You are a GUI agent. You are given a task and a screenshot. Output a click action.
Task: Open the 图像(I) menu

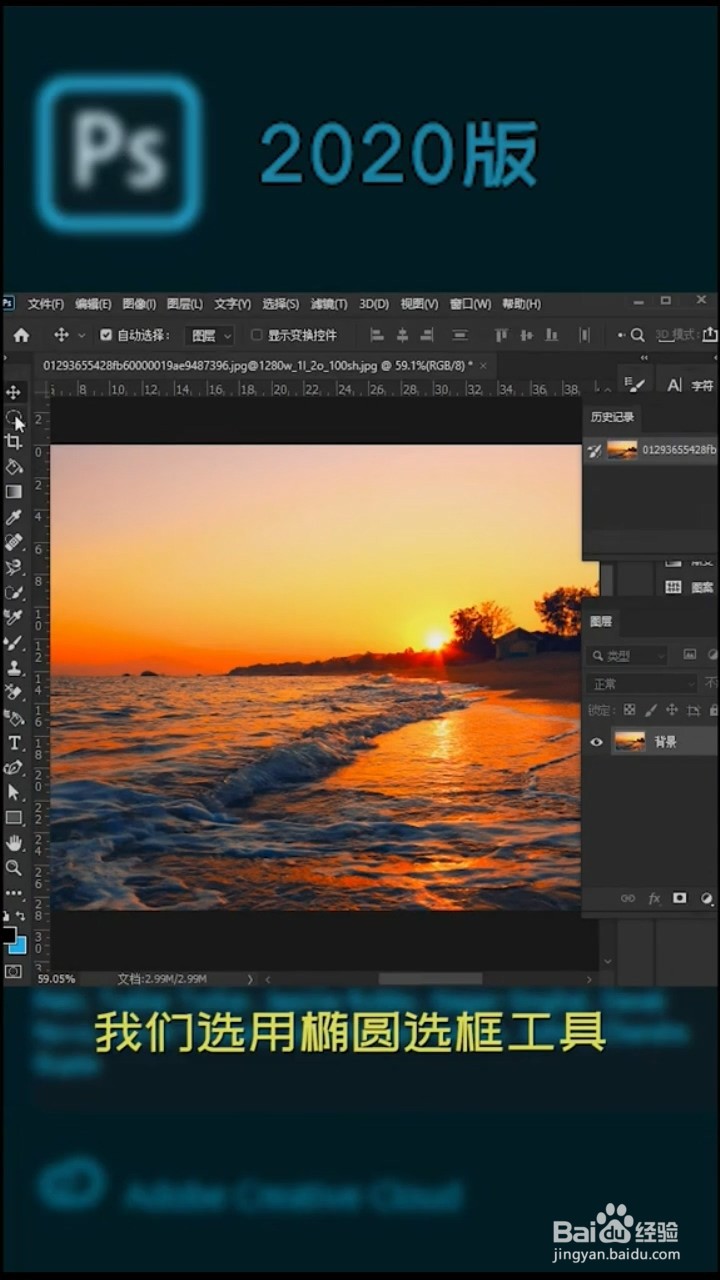point(140,304)
